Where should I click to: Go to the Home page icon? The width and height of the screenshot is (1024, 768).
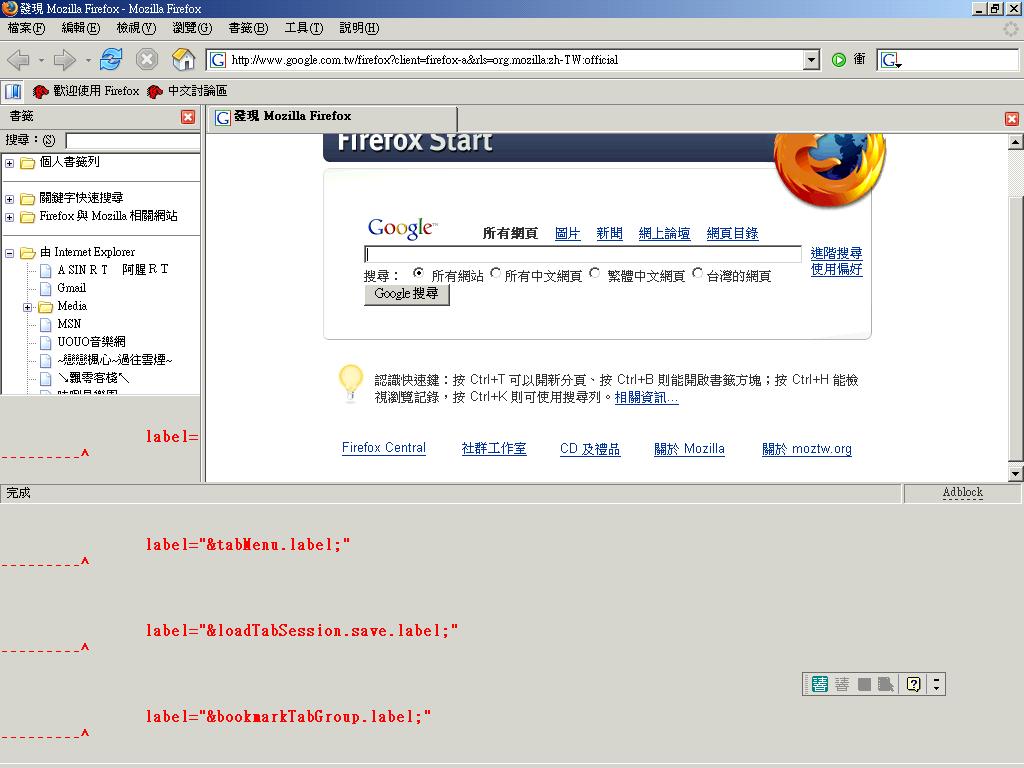click(x=184, y=59)
